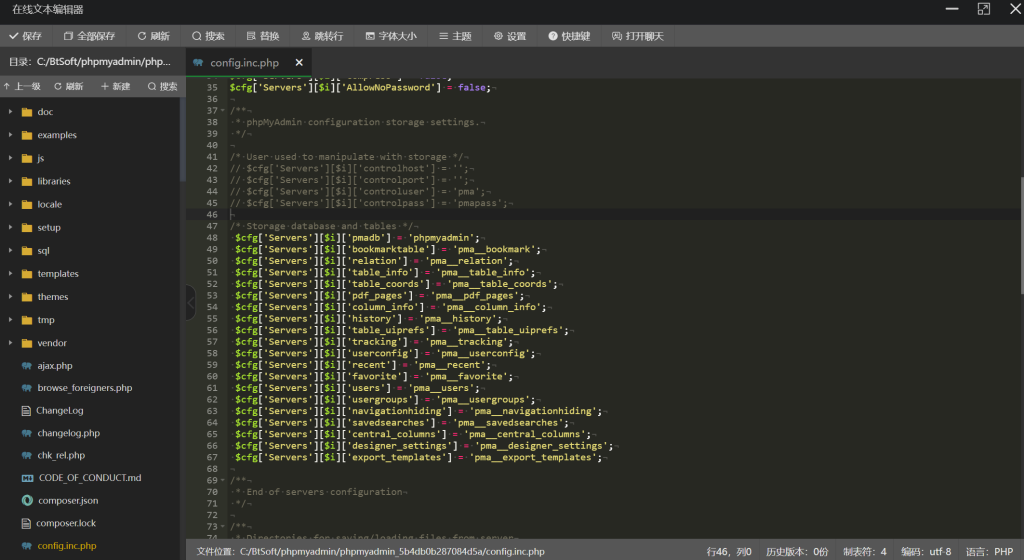Expand the templates folder
Viewport: 1024px width, 560px height.
(x=57, y=273)
